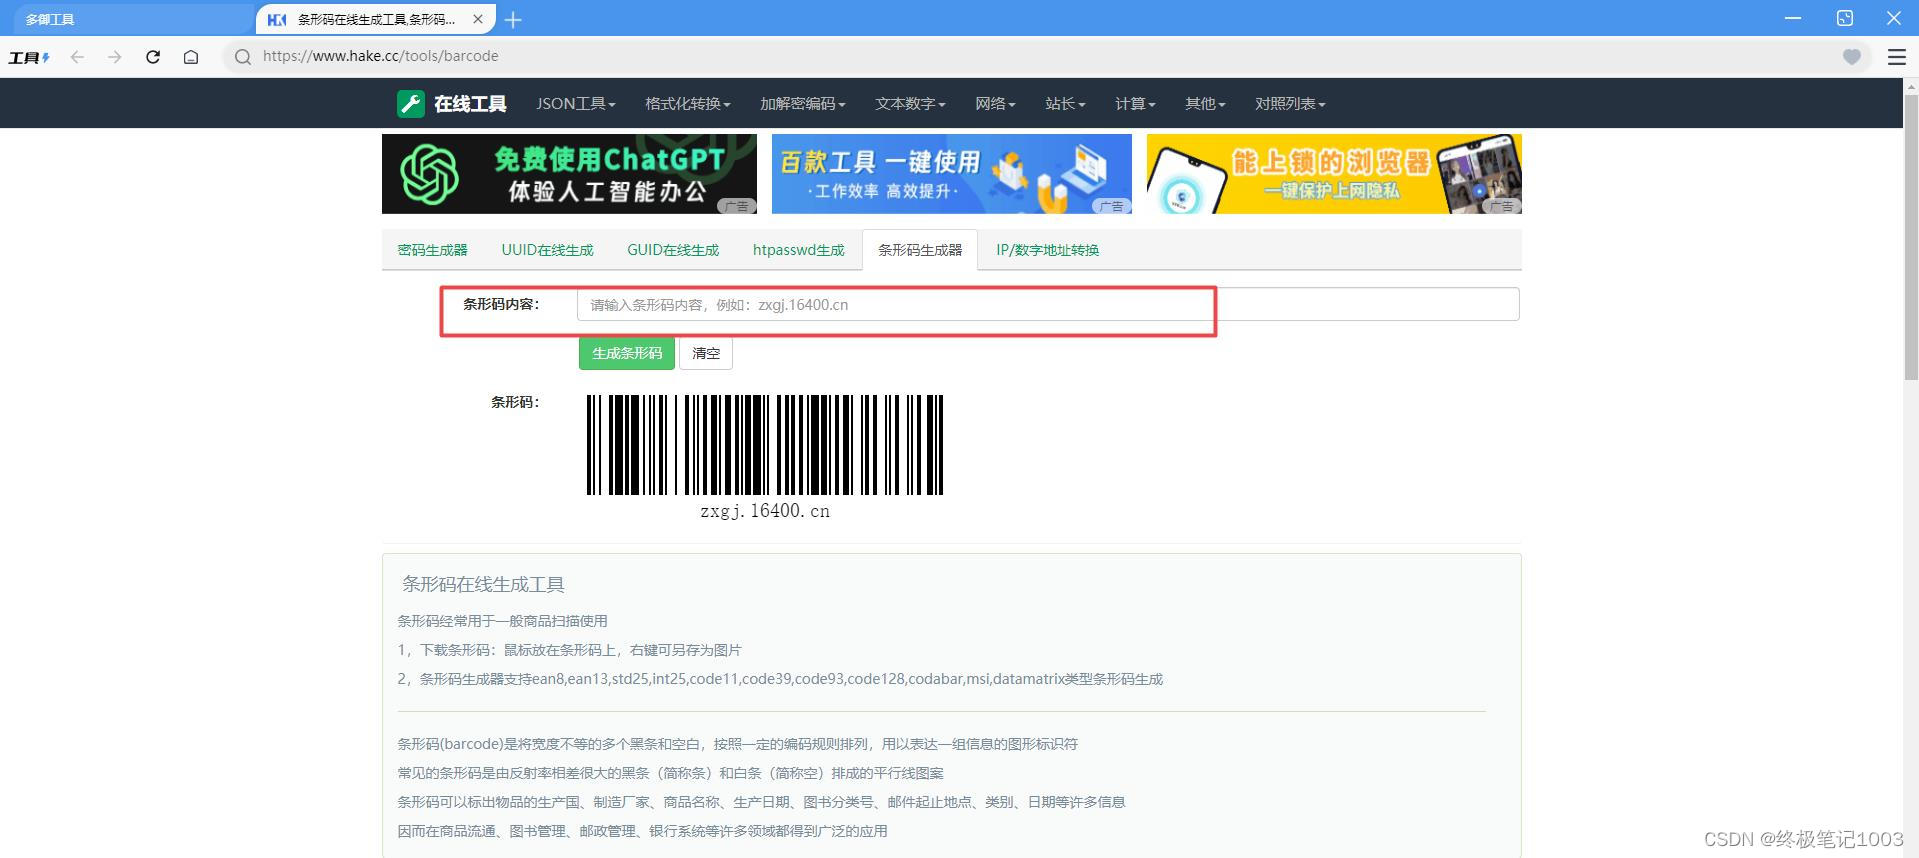Go to browser home icon
The height and width of the screenshot is (858, 1919).
click(x=191, y=57)
